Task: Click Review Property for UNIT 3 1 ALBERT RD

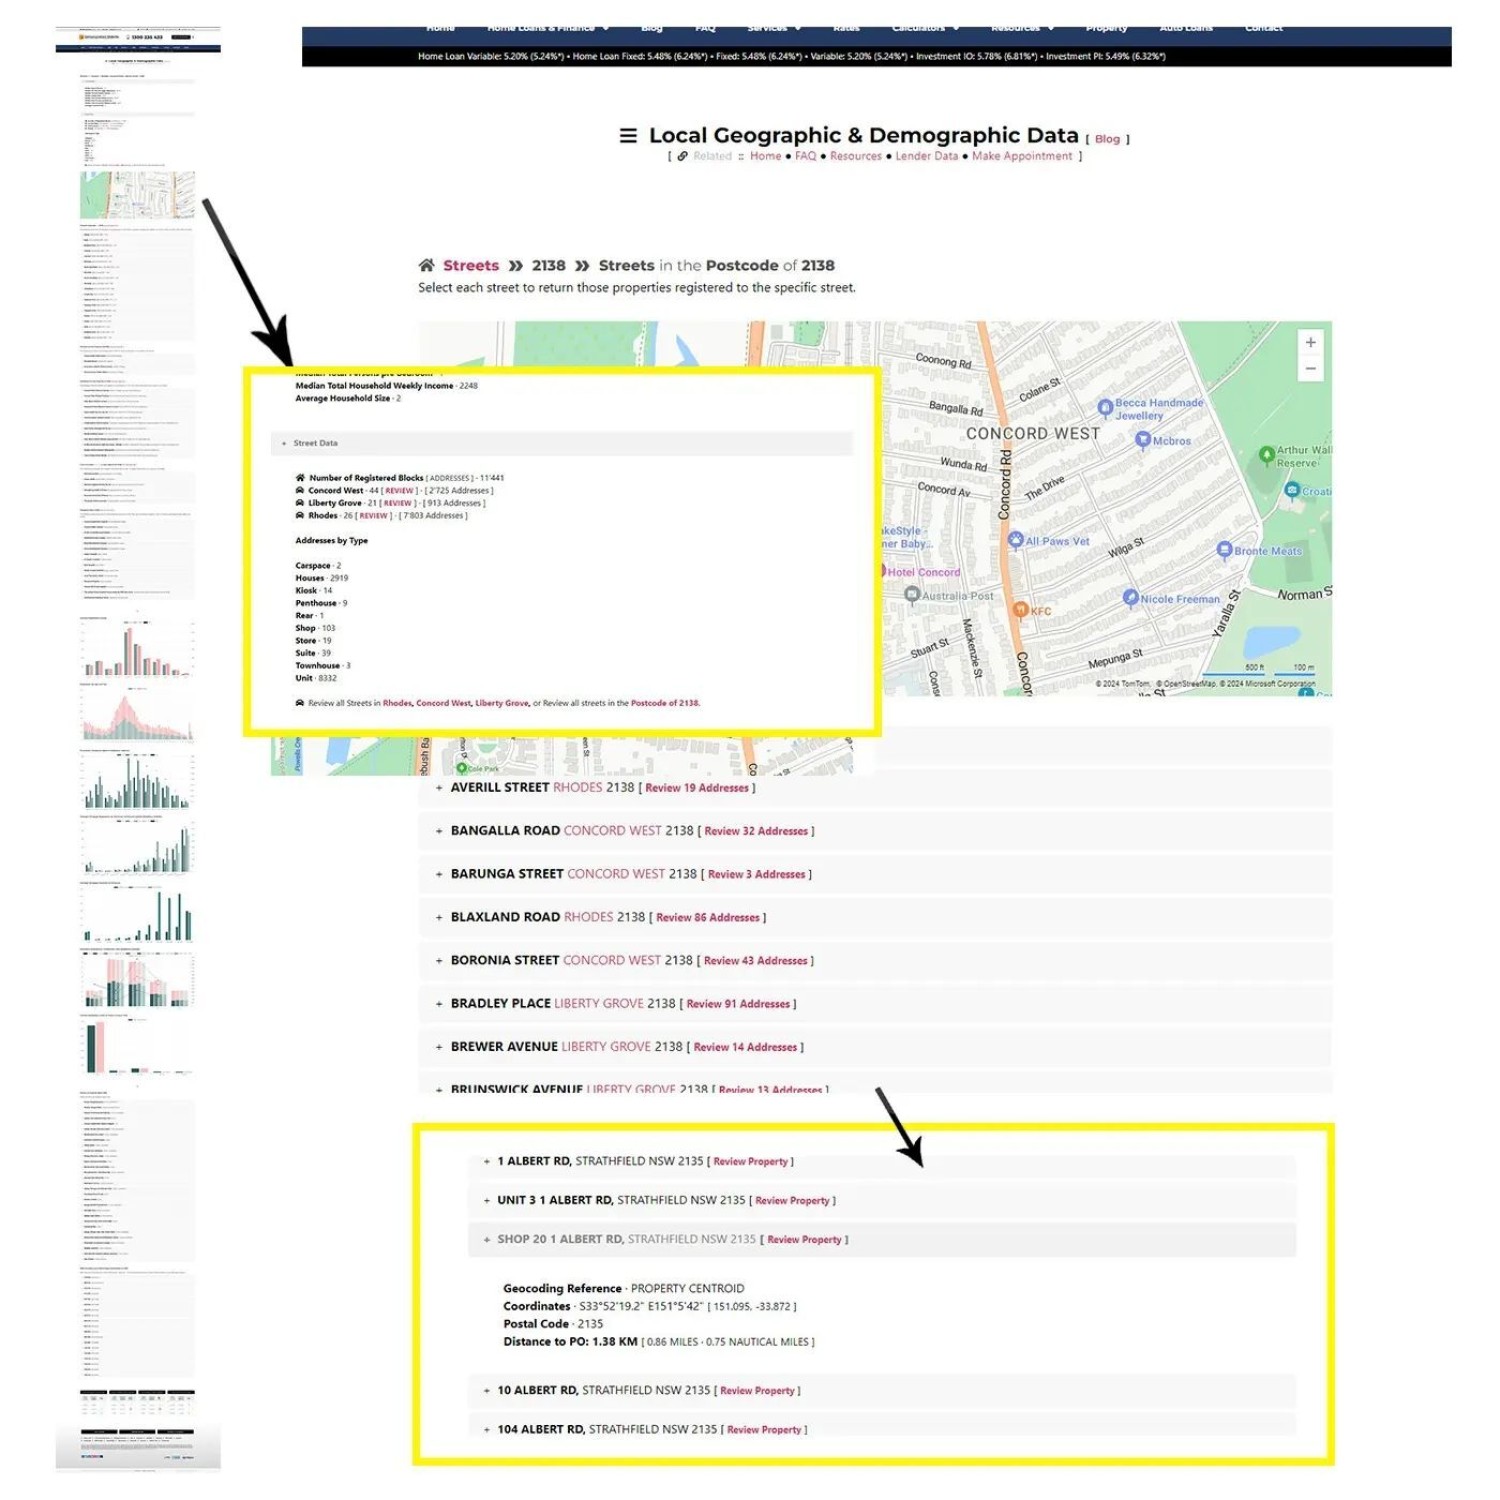Action: point(792,1201)
